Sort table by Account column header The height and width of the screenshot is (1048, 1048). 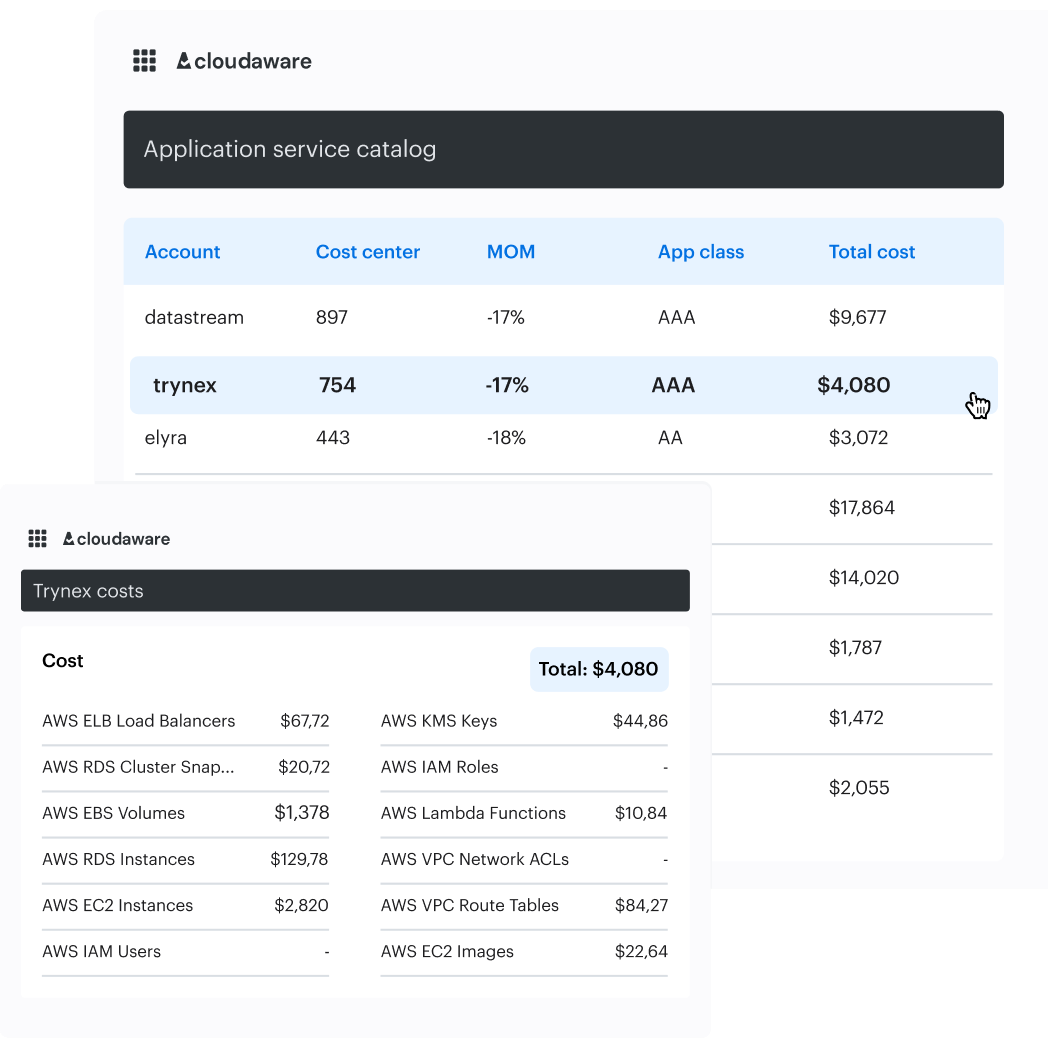click(182, 252)
